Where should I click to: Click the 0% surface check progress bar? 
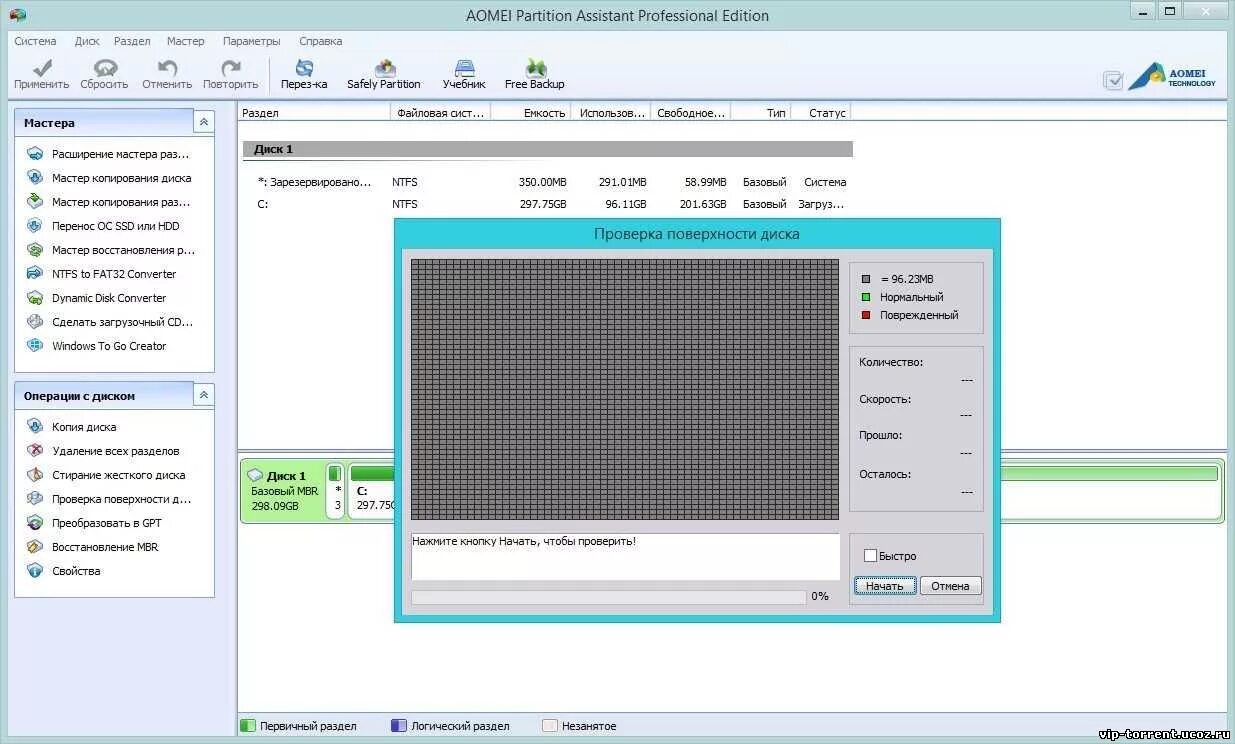(608, 597)
